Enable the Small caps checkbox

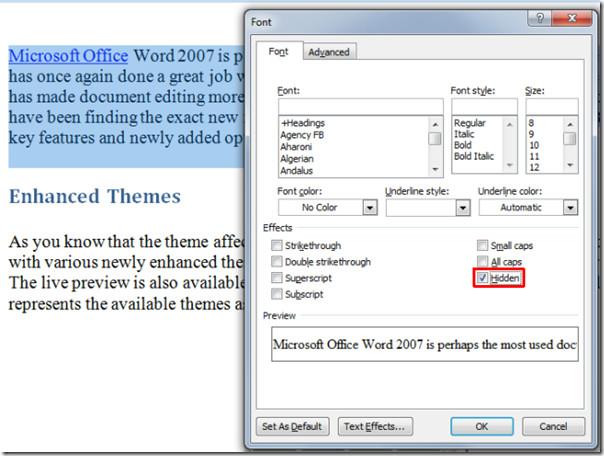[482, 245]
